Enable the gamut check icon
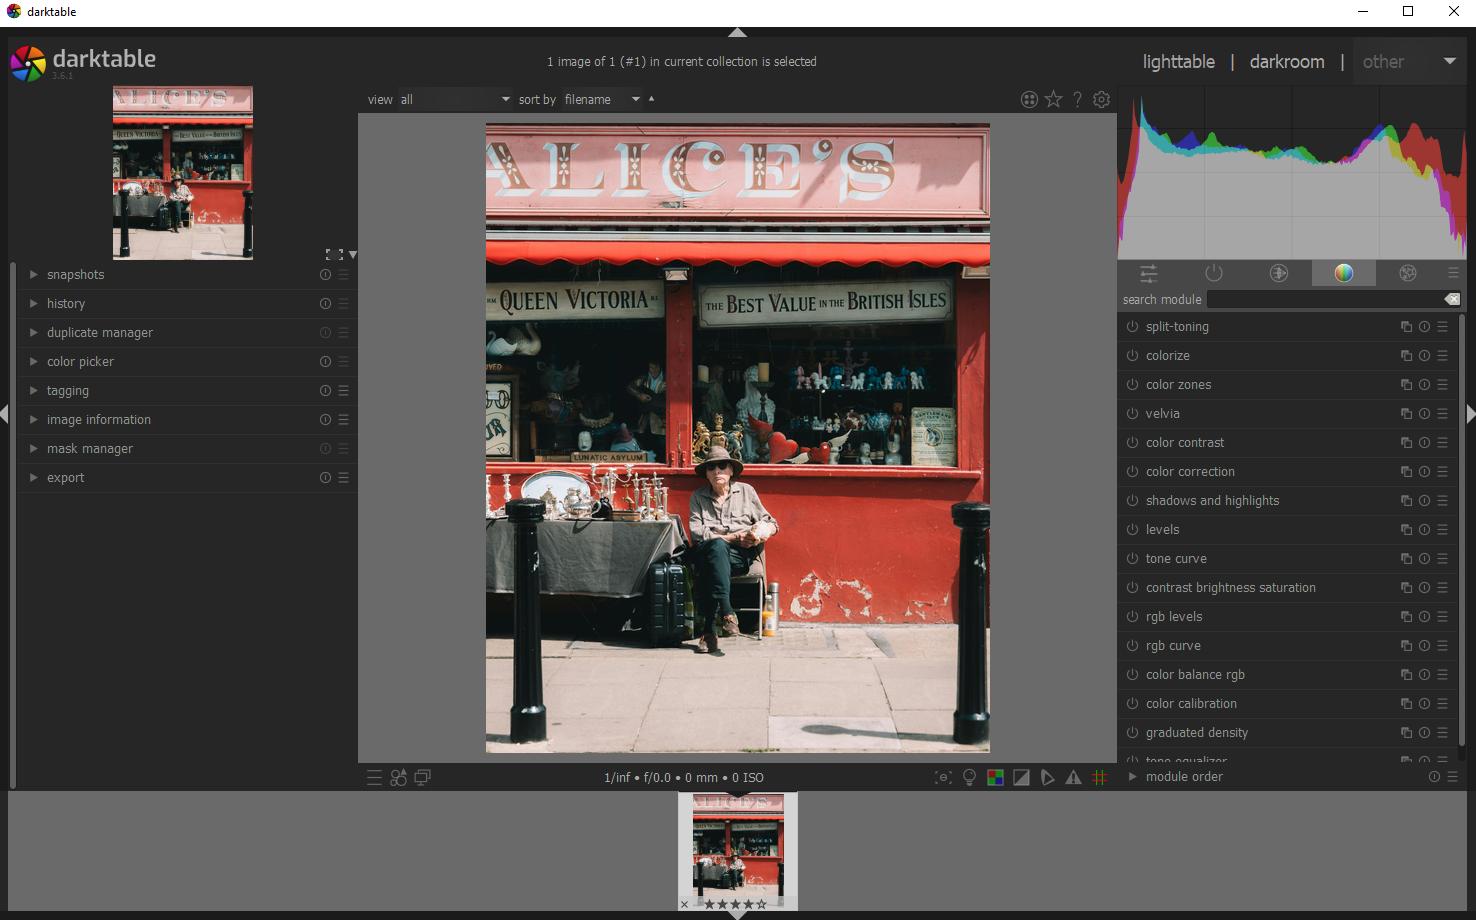The width and height of the screenshot is (1476, 920). click(x=1074, y=777)
